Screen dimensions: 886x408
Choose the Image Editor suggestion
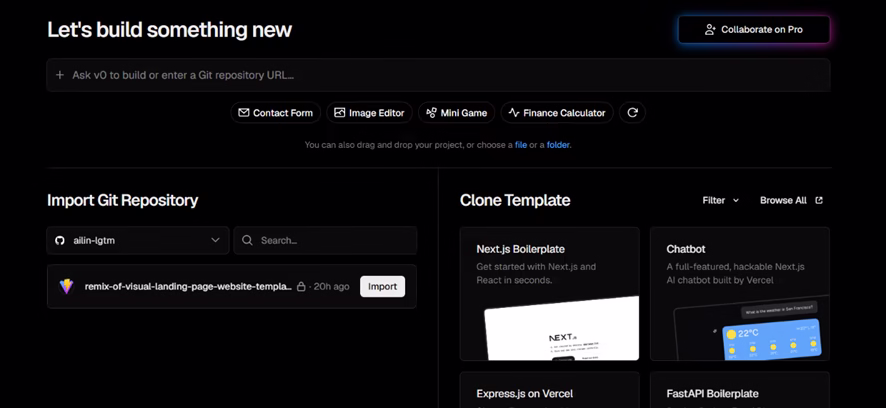click(370, 112)
